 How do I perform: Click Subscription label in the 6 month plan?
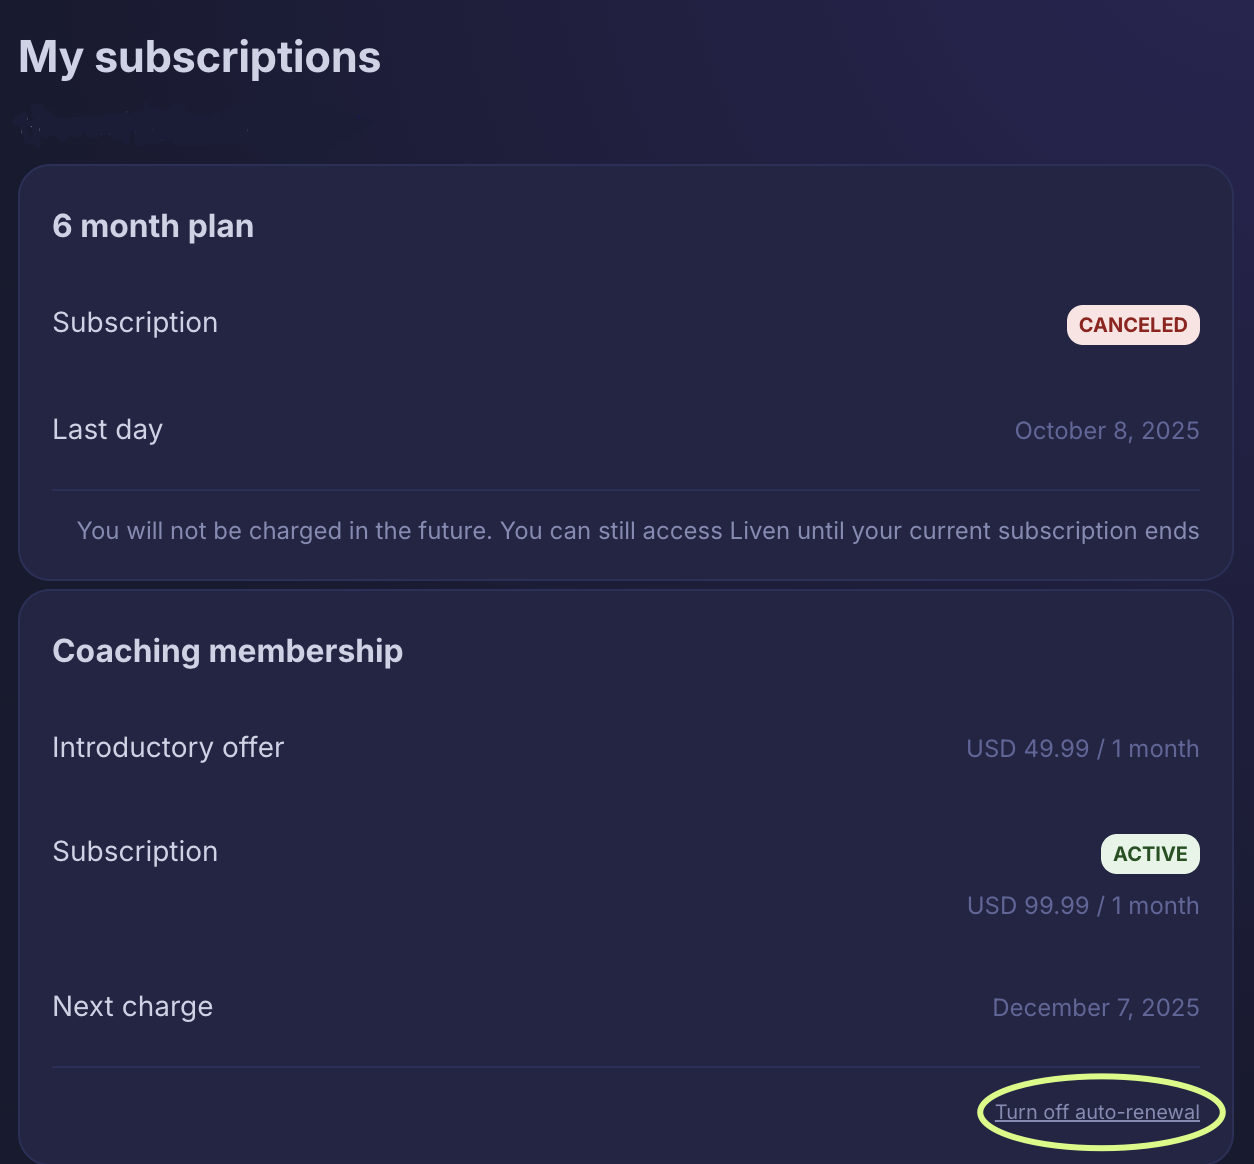(135, 323)
